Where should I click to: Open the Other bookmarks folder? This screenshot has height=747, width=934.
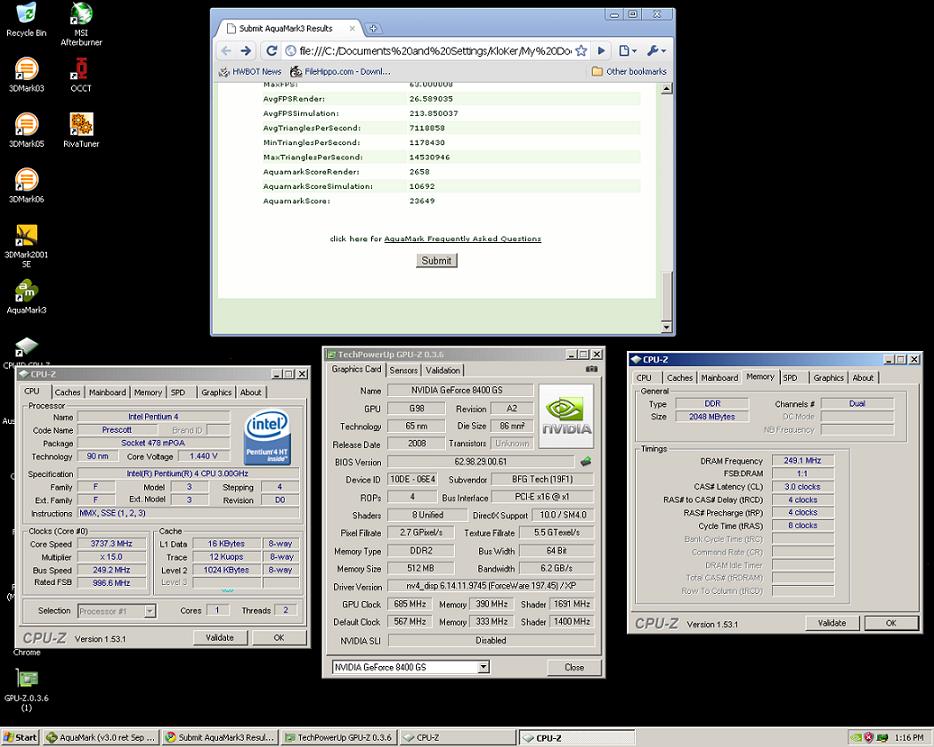[x=629, y=71]
